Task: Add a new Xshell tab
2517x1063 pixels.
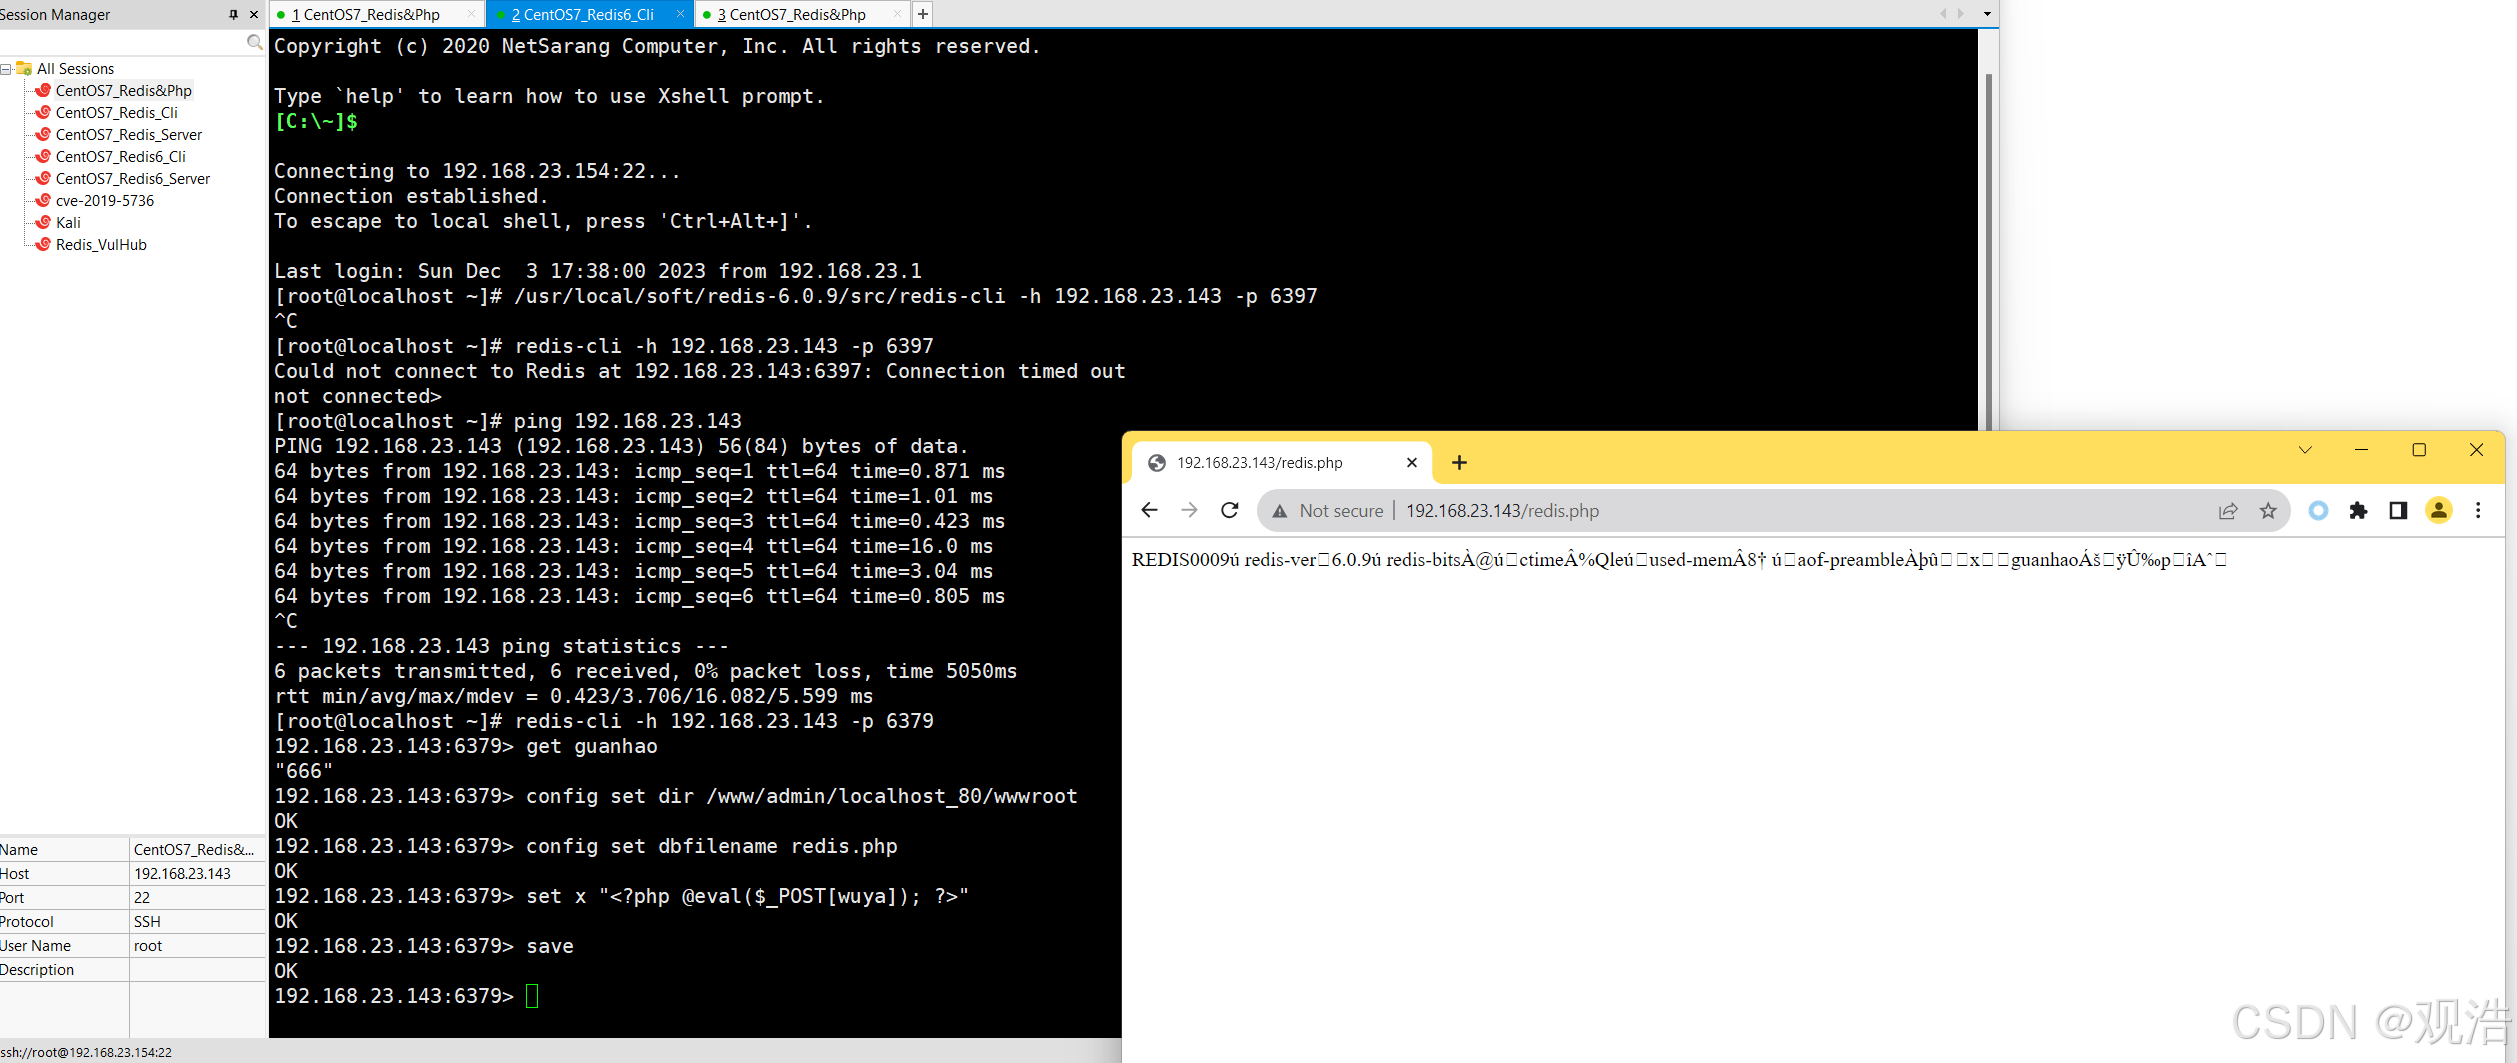Action: pos(923,14)
